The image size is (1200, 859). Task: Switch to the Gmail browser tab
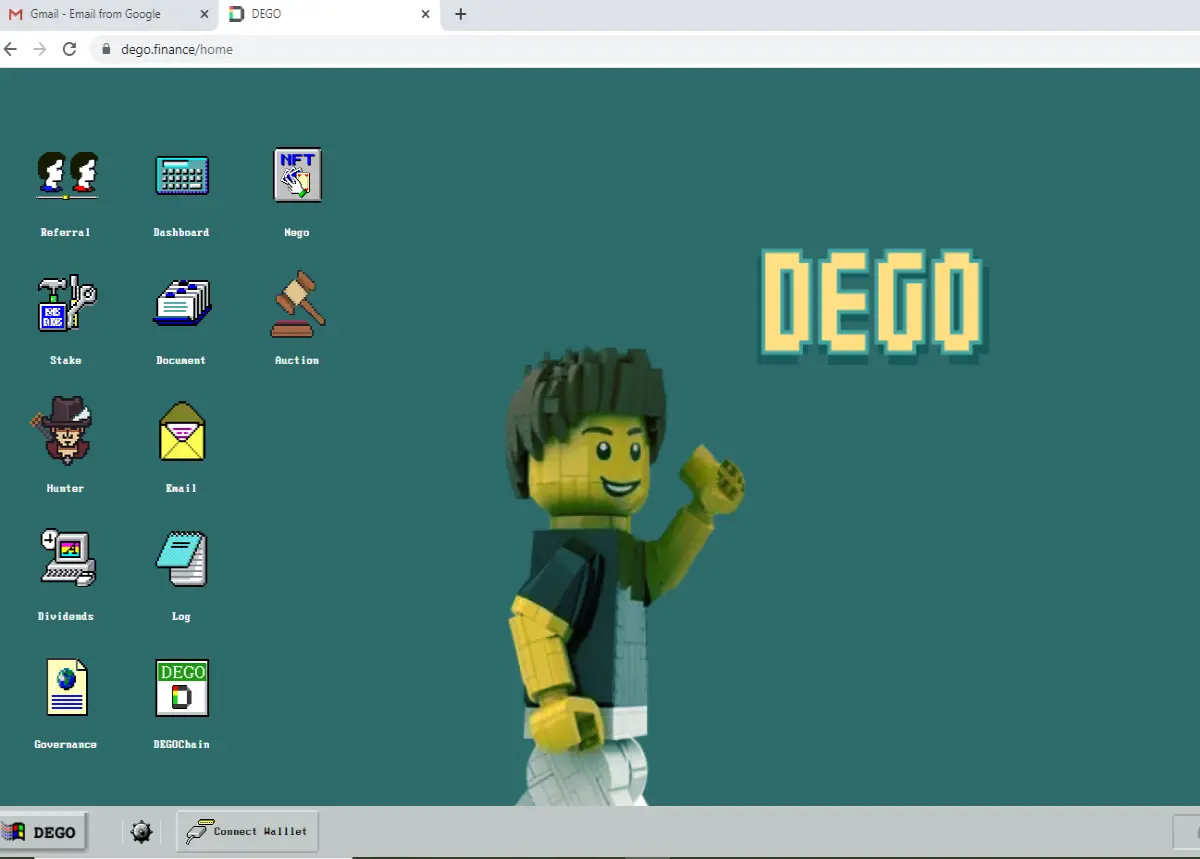(x=108, y=15)
